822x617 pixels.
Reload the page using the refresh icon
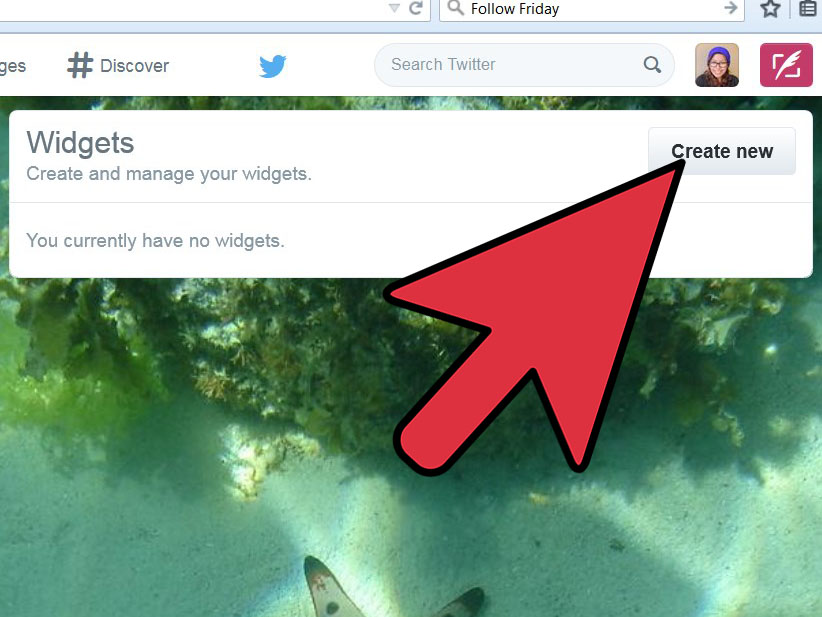click(x=416, y=8)
